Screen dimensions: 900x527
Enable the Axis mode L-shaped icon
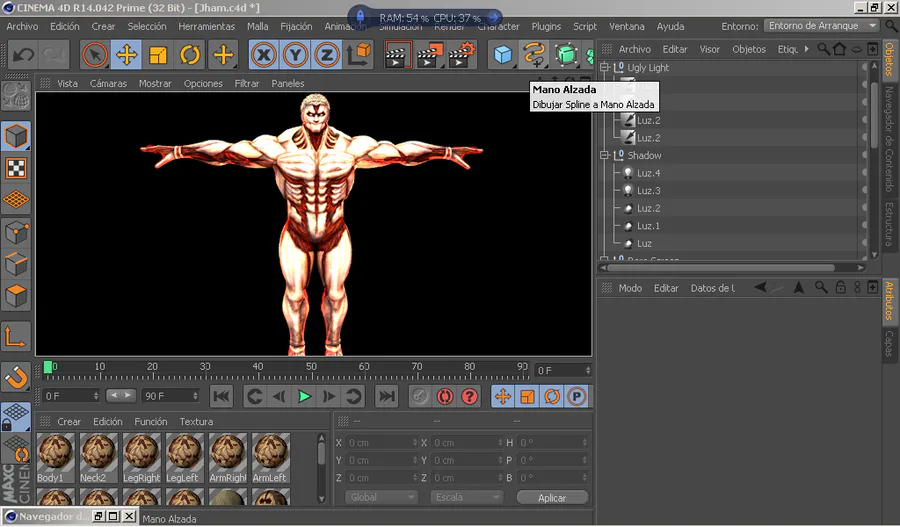16,337
